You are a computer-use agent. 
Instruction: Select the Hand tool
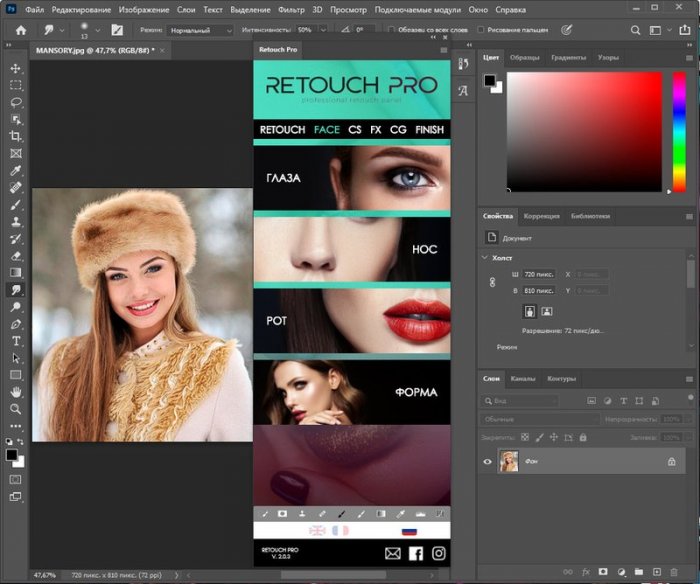tap(16, 392)
